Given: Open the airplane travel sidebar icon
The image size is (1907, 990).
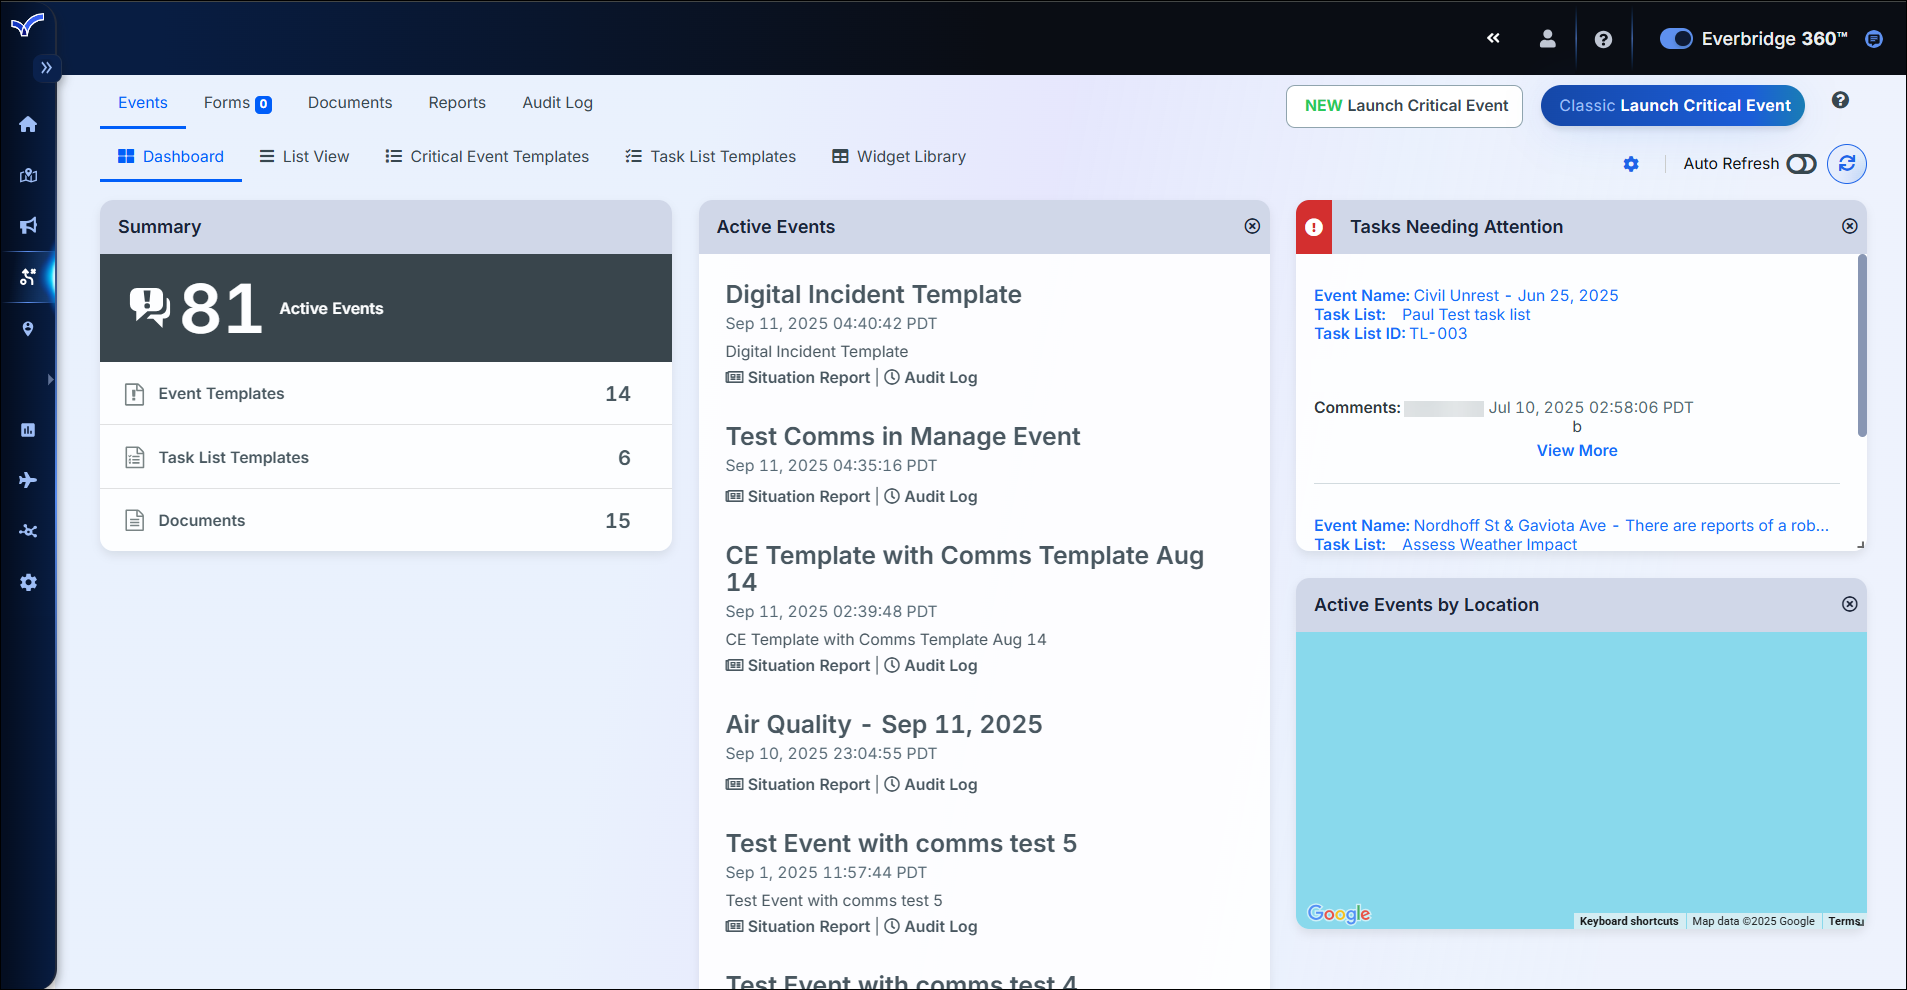Looking at the screenshot, I should pos(28,480).
